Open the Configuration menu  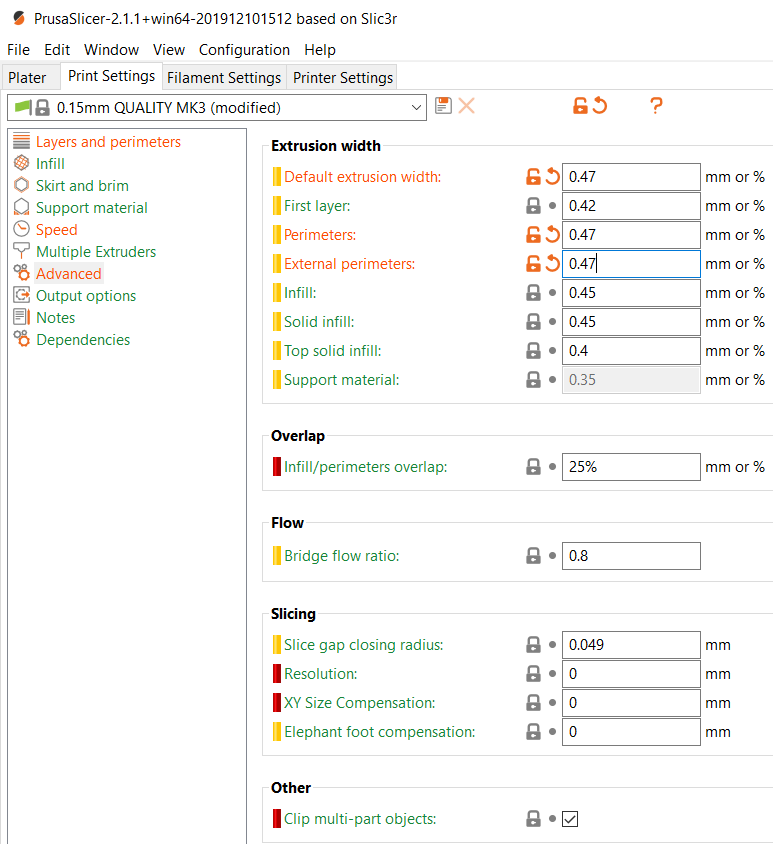[244, 50]
